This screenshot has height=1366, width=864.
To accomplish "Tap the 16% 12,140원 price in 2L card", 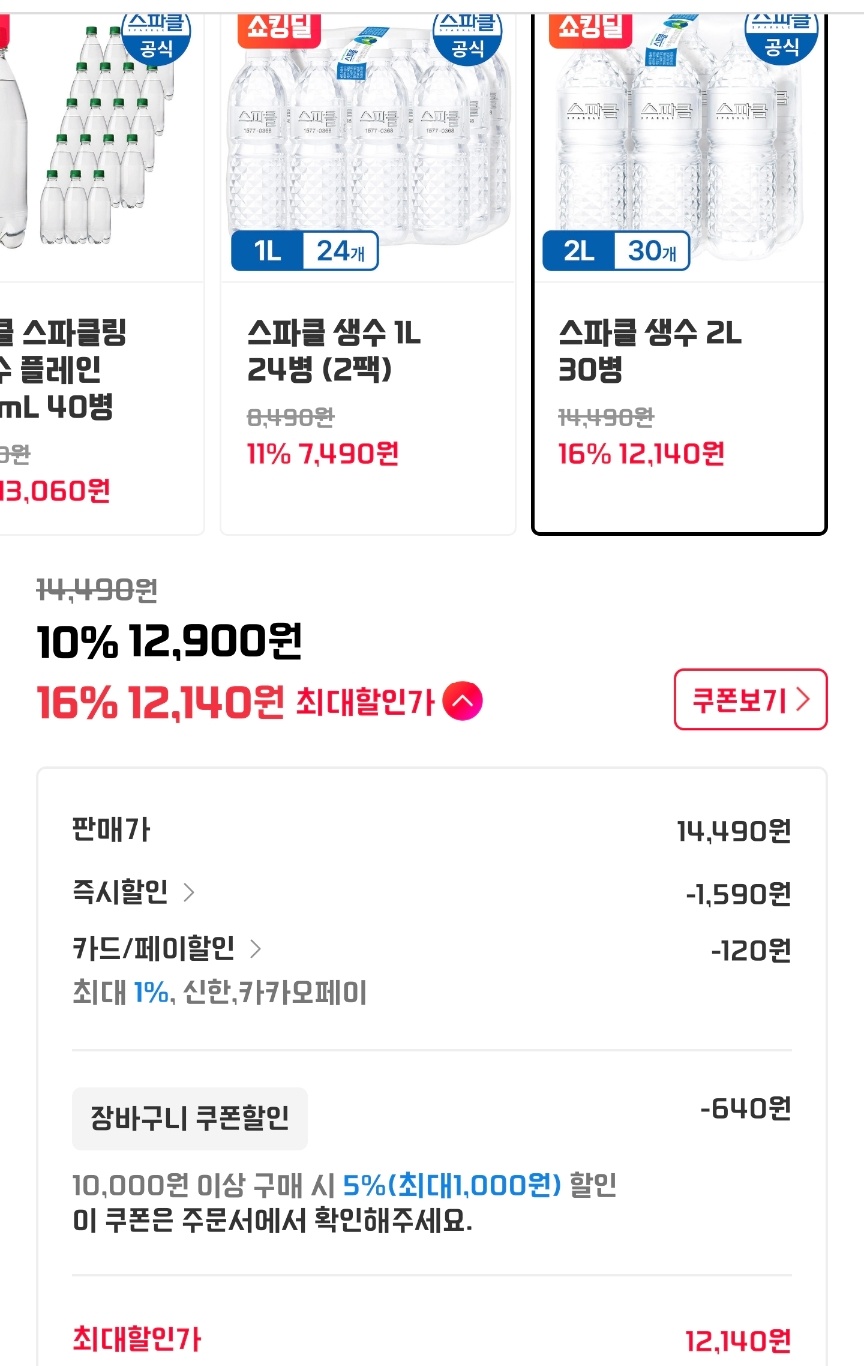I will (x=641, y=454).
